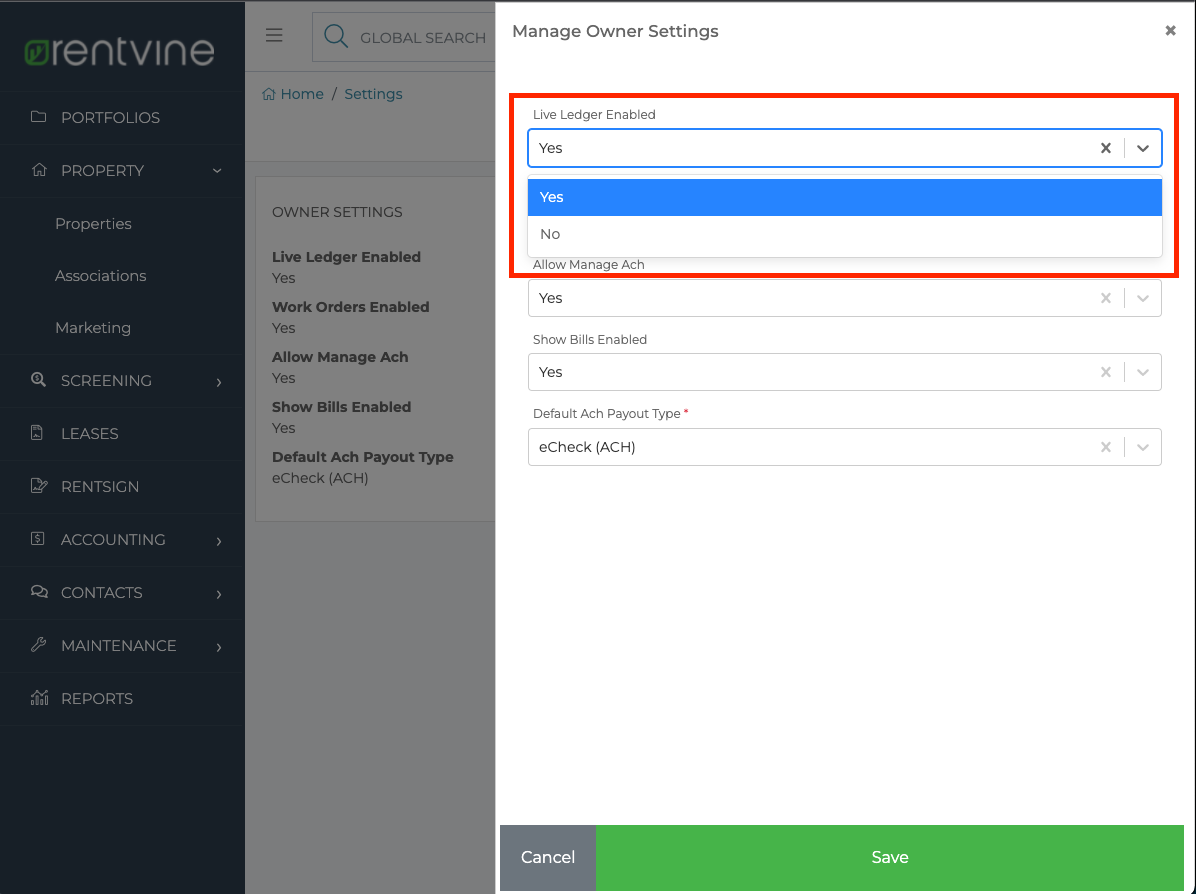The height and width of the screenshot is (894, 1196).
Task: Clear the Show Bills Enabled selection
Action: [1105, 372]
